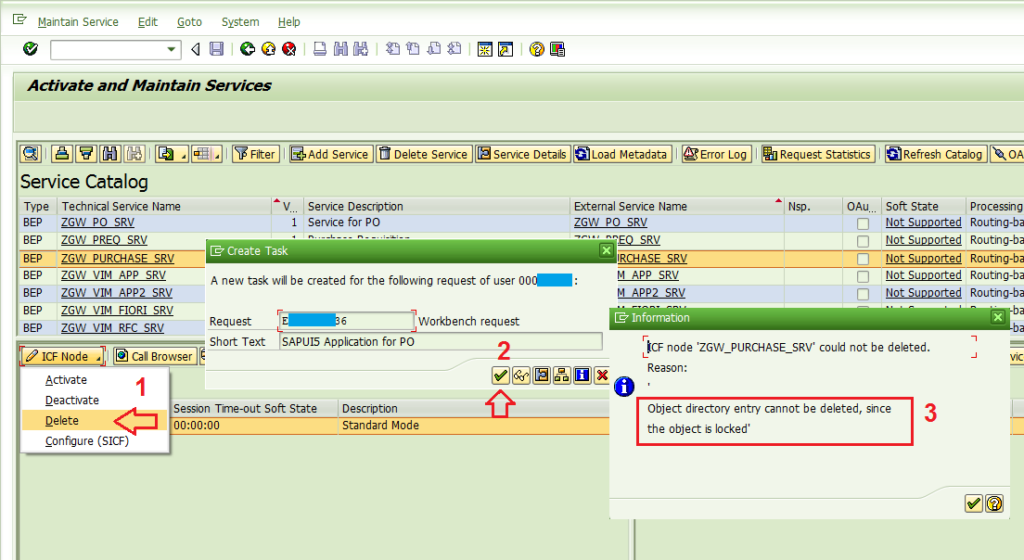Click the Create New Session icon
This screenshot has width=1024, height=560.
point(485,50)
